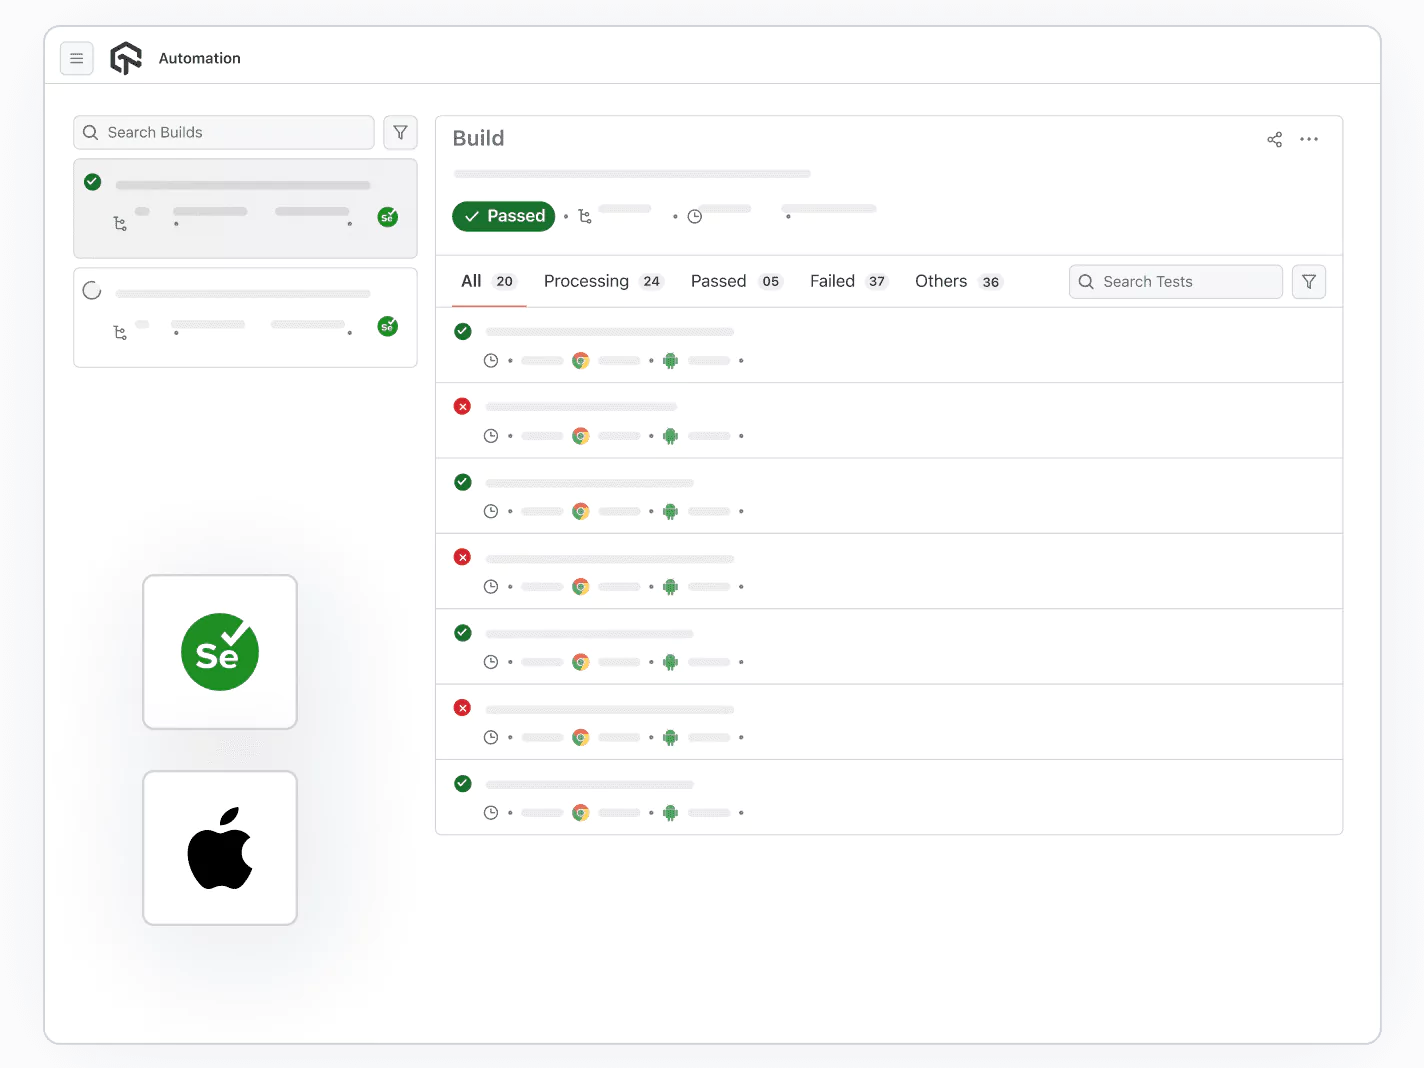Click the Chrome browser icon on first test row
The image size is (1424, 1068).
(581, 360)
